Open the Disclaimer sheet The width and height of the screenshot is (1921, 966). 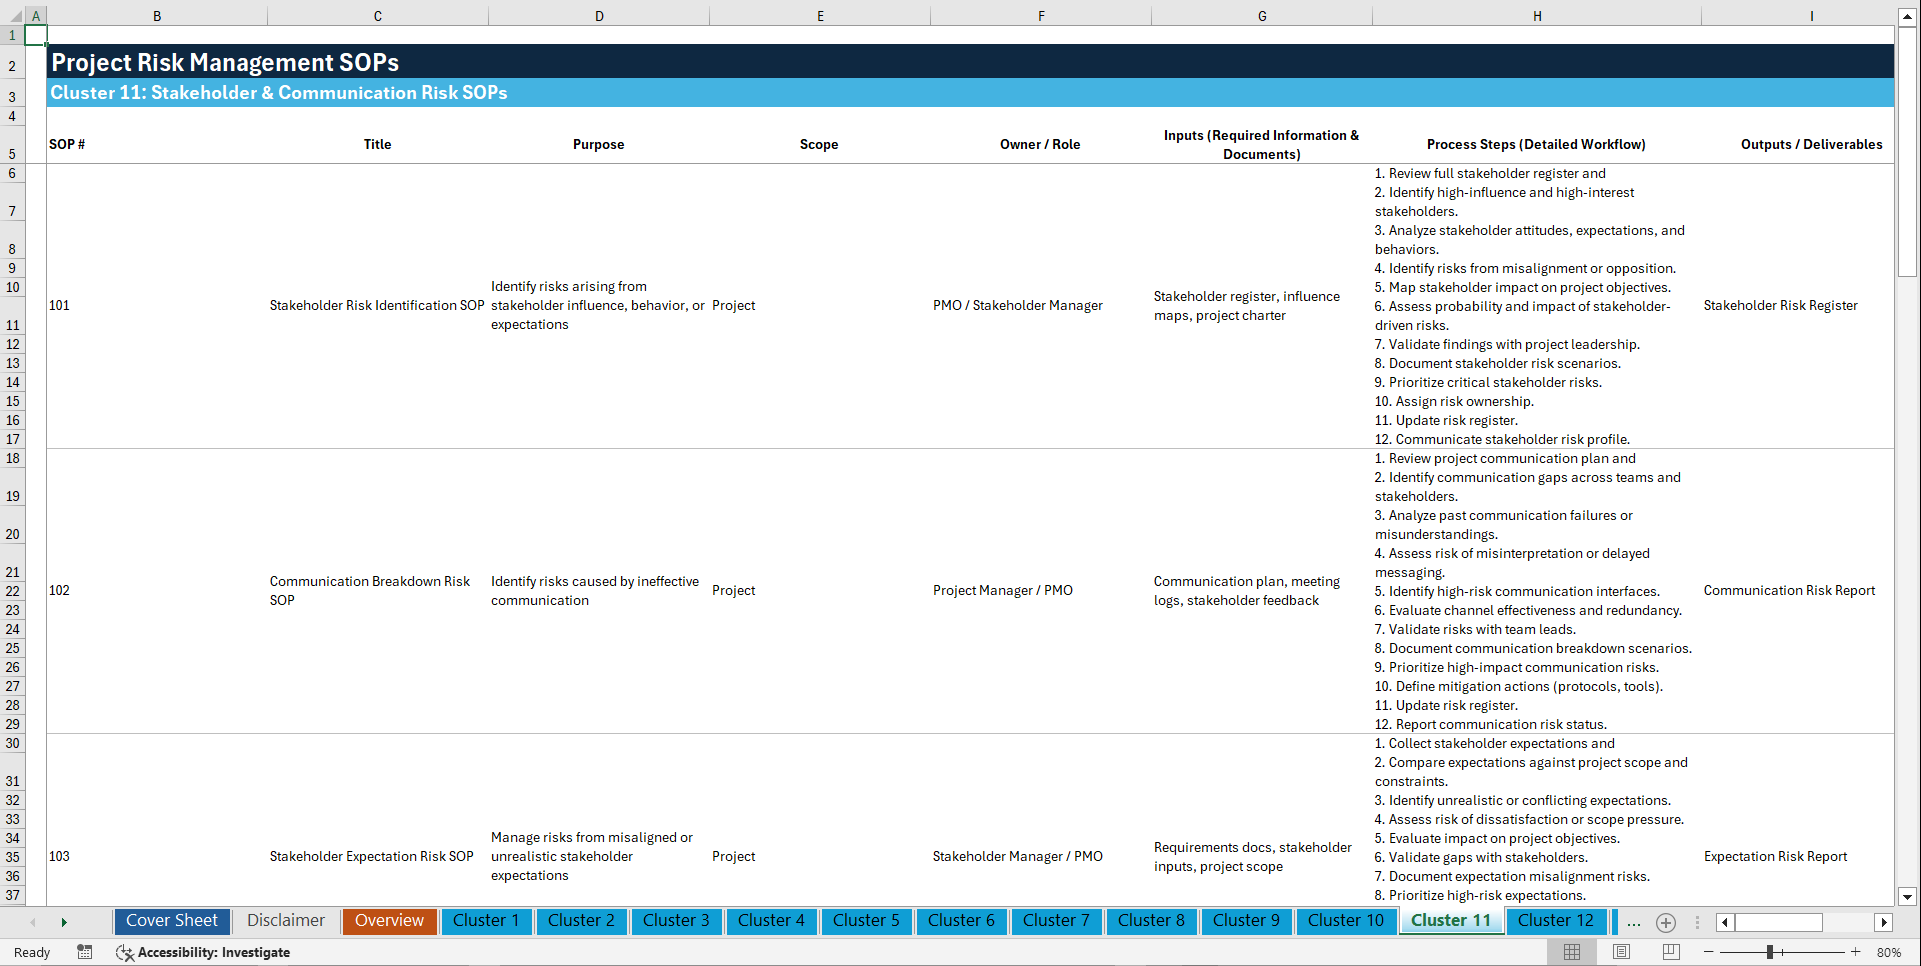[x=285, y=921]
